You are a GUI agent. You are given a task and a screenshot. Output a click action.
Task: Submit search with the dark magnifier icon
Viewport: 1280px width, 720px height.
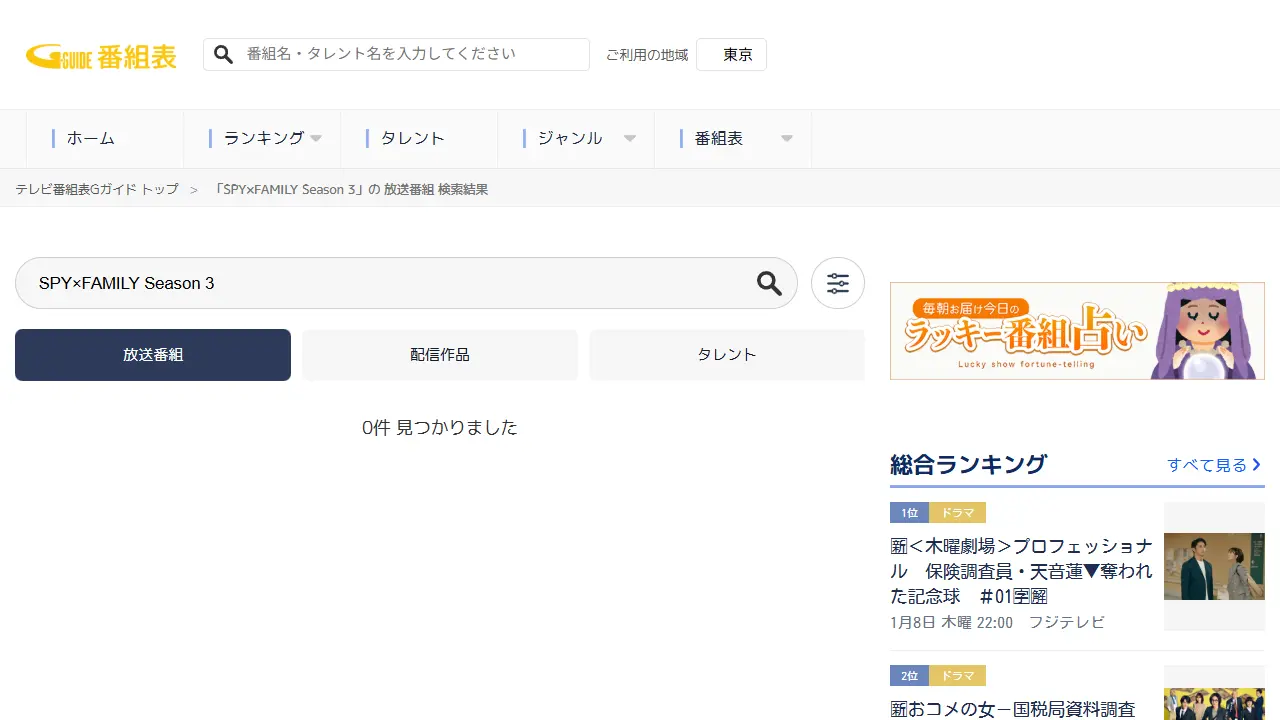tap(769, 283)
